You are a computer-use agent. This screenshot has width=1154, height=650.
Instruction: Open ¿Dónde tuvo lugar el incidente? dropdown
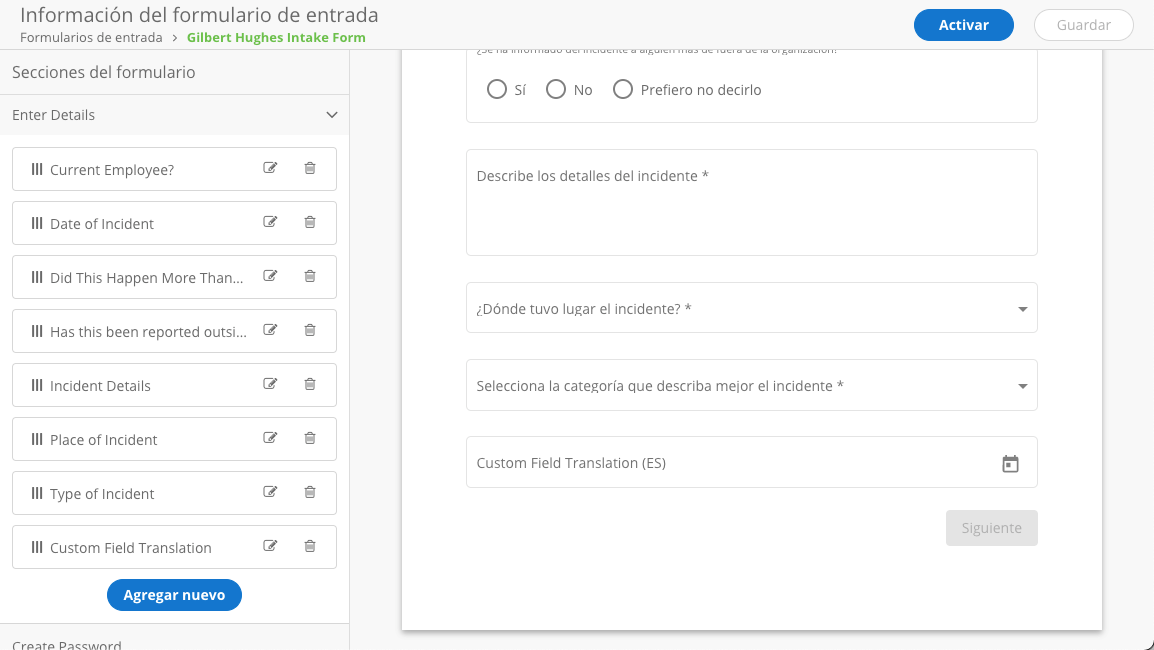point(751,308)
